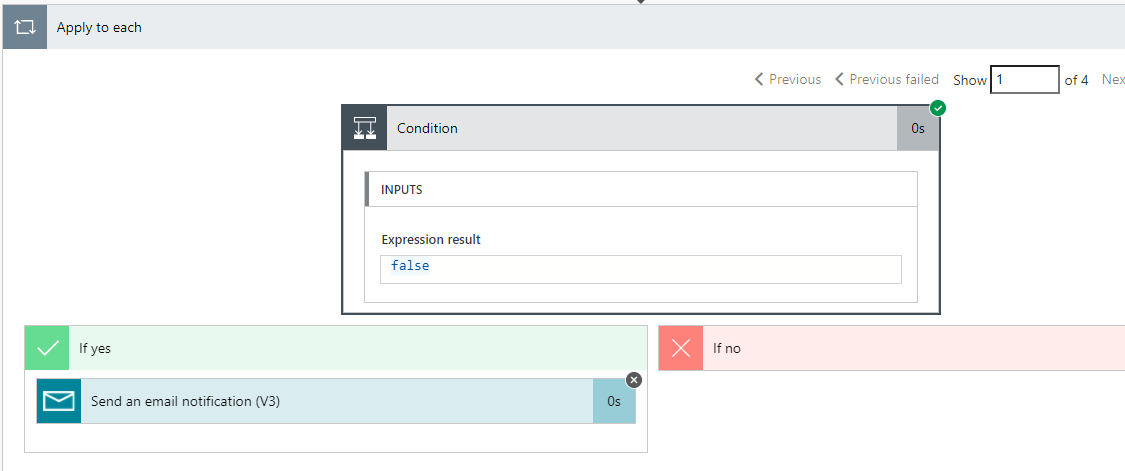The width and height of the screenshot is (1125, 471).
Task: Go to the Next iteration
Action: [1112, 79]
